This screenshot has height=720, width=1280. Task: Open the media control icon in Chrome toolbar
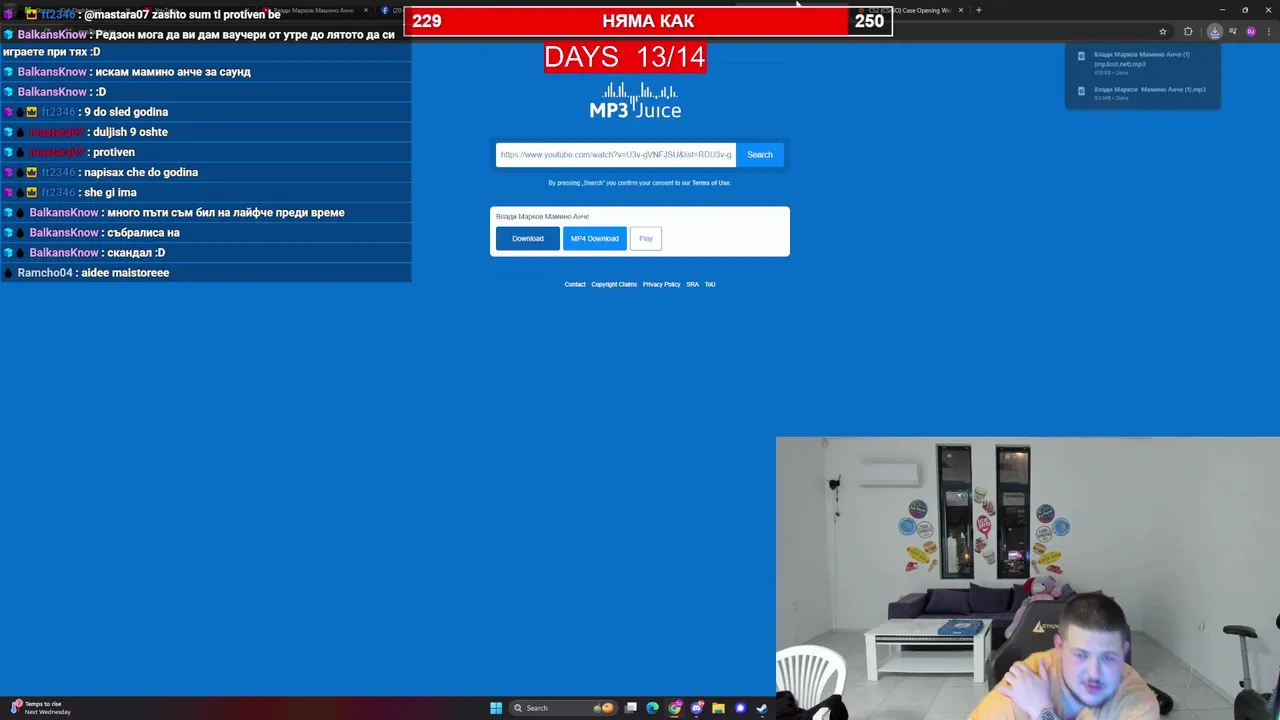(x=1233, y=32)
